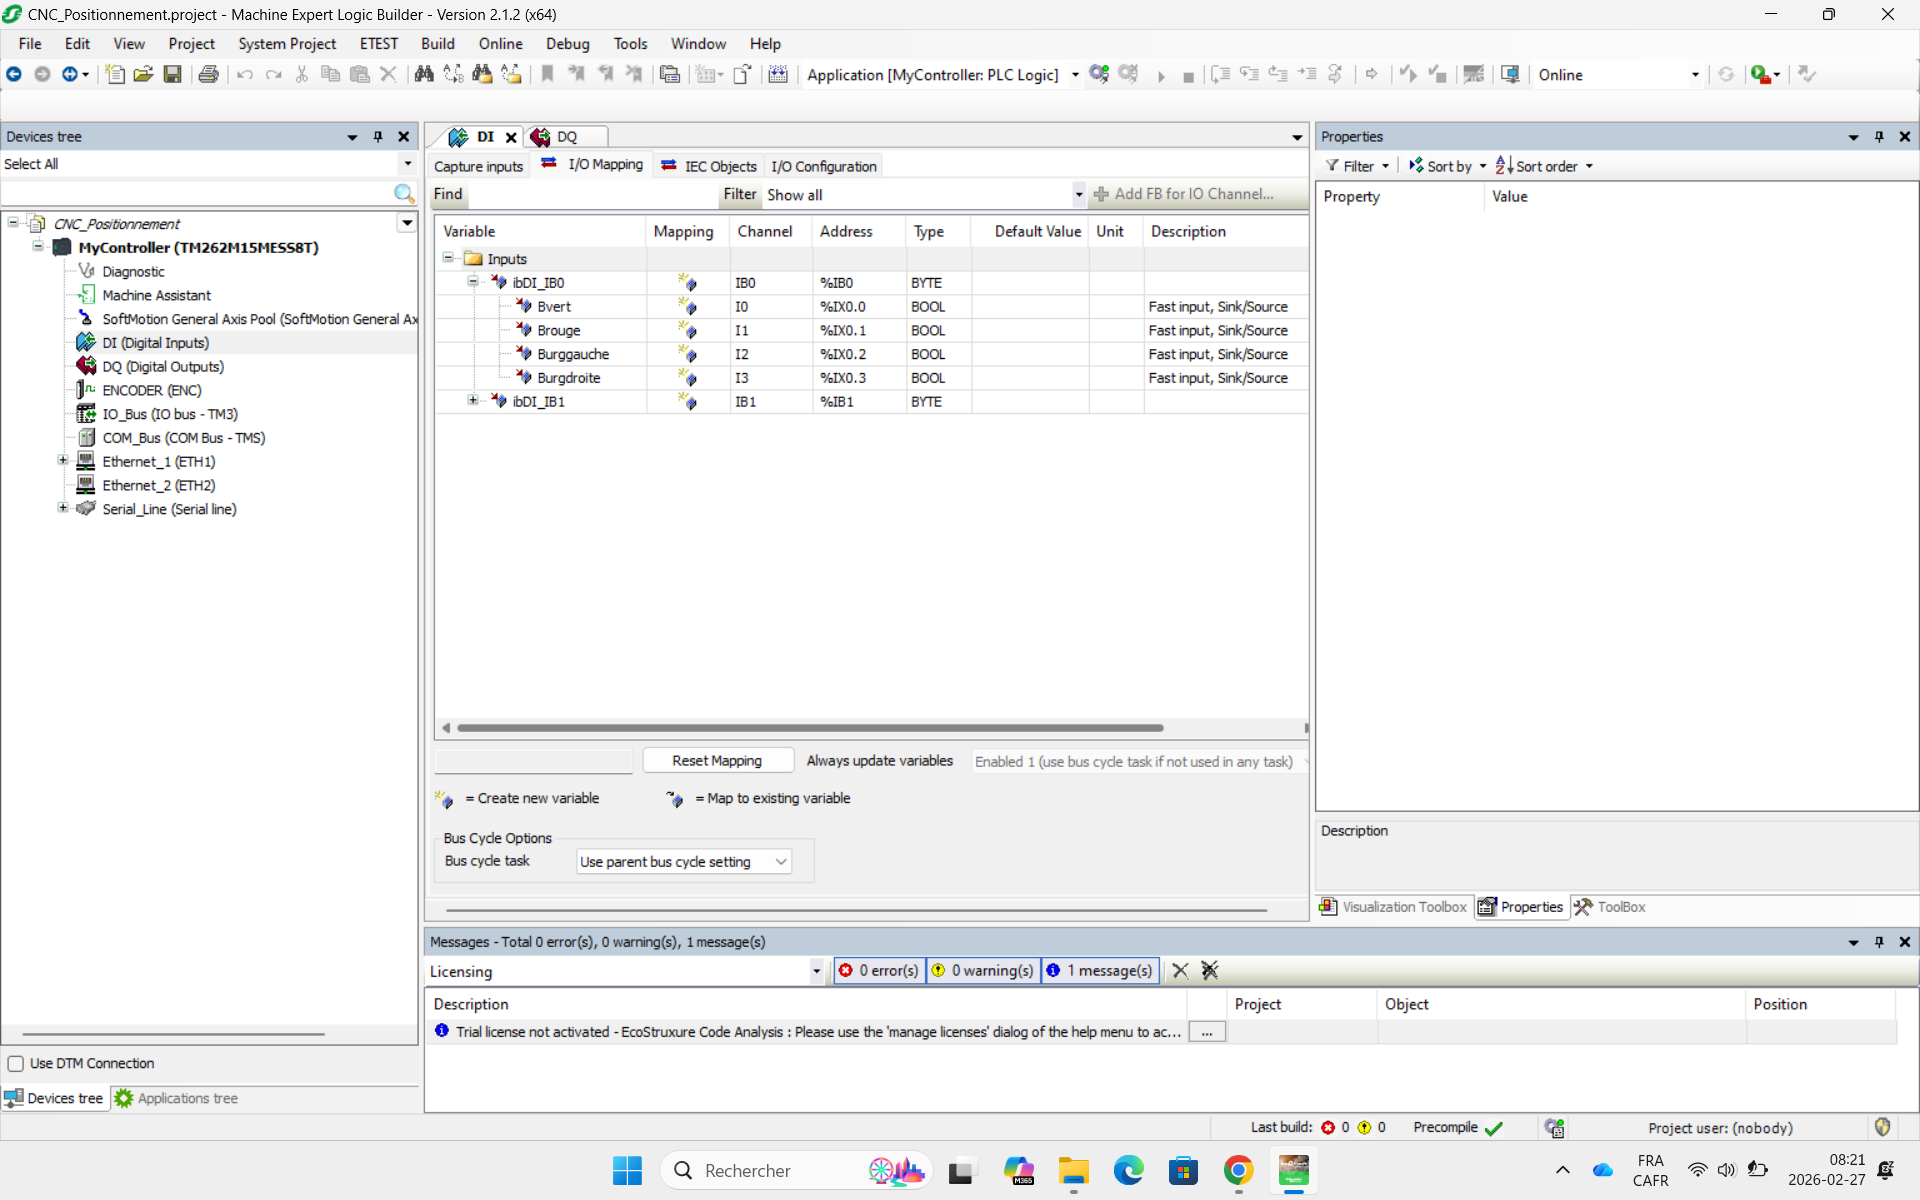
Task: Switch to I/O Configuration tab
Action: [823, 166]
